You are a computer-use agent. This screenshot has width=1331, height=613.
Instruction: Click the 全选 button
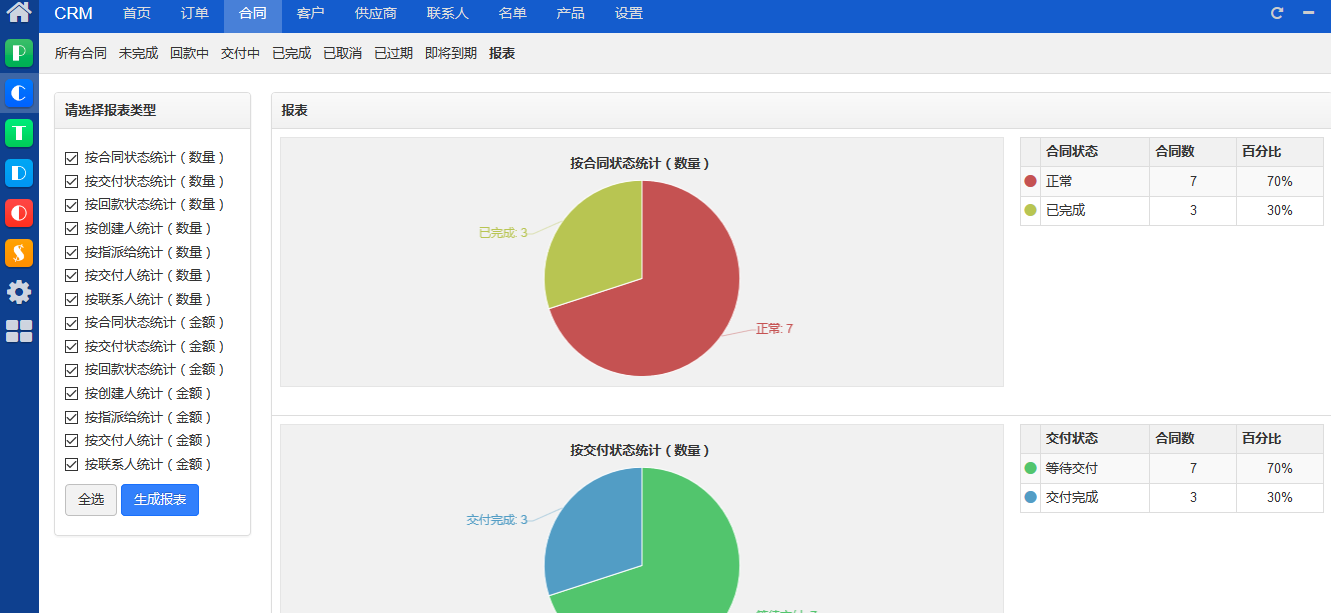pos(91,500)
